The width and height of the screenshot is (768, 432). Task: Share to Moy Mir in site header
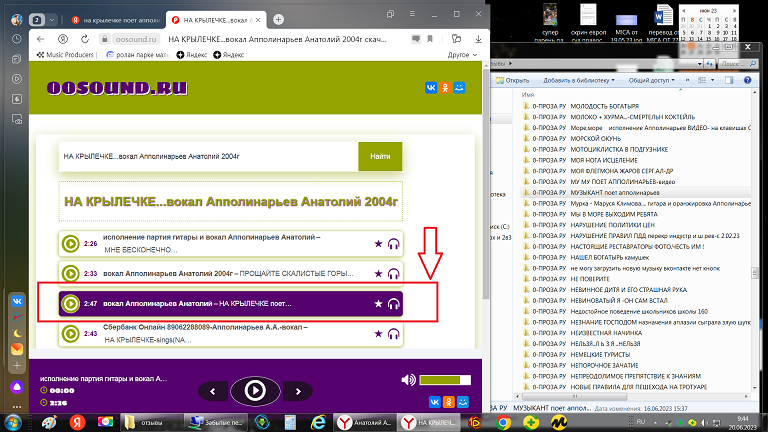pos(459,88)
